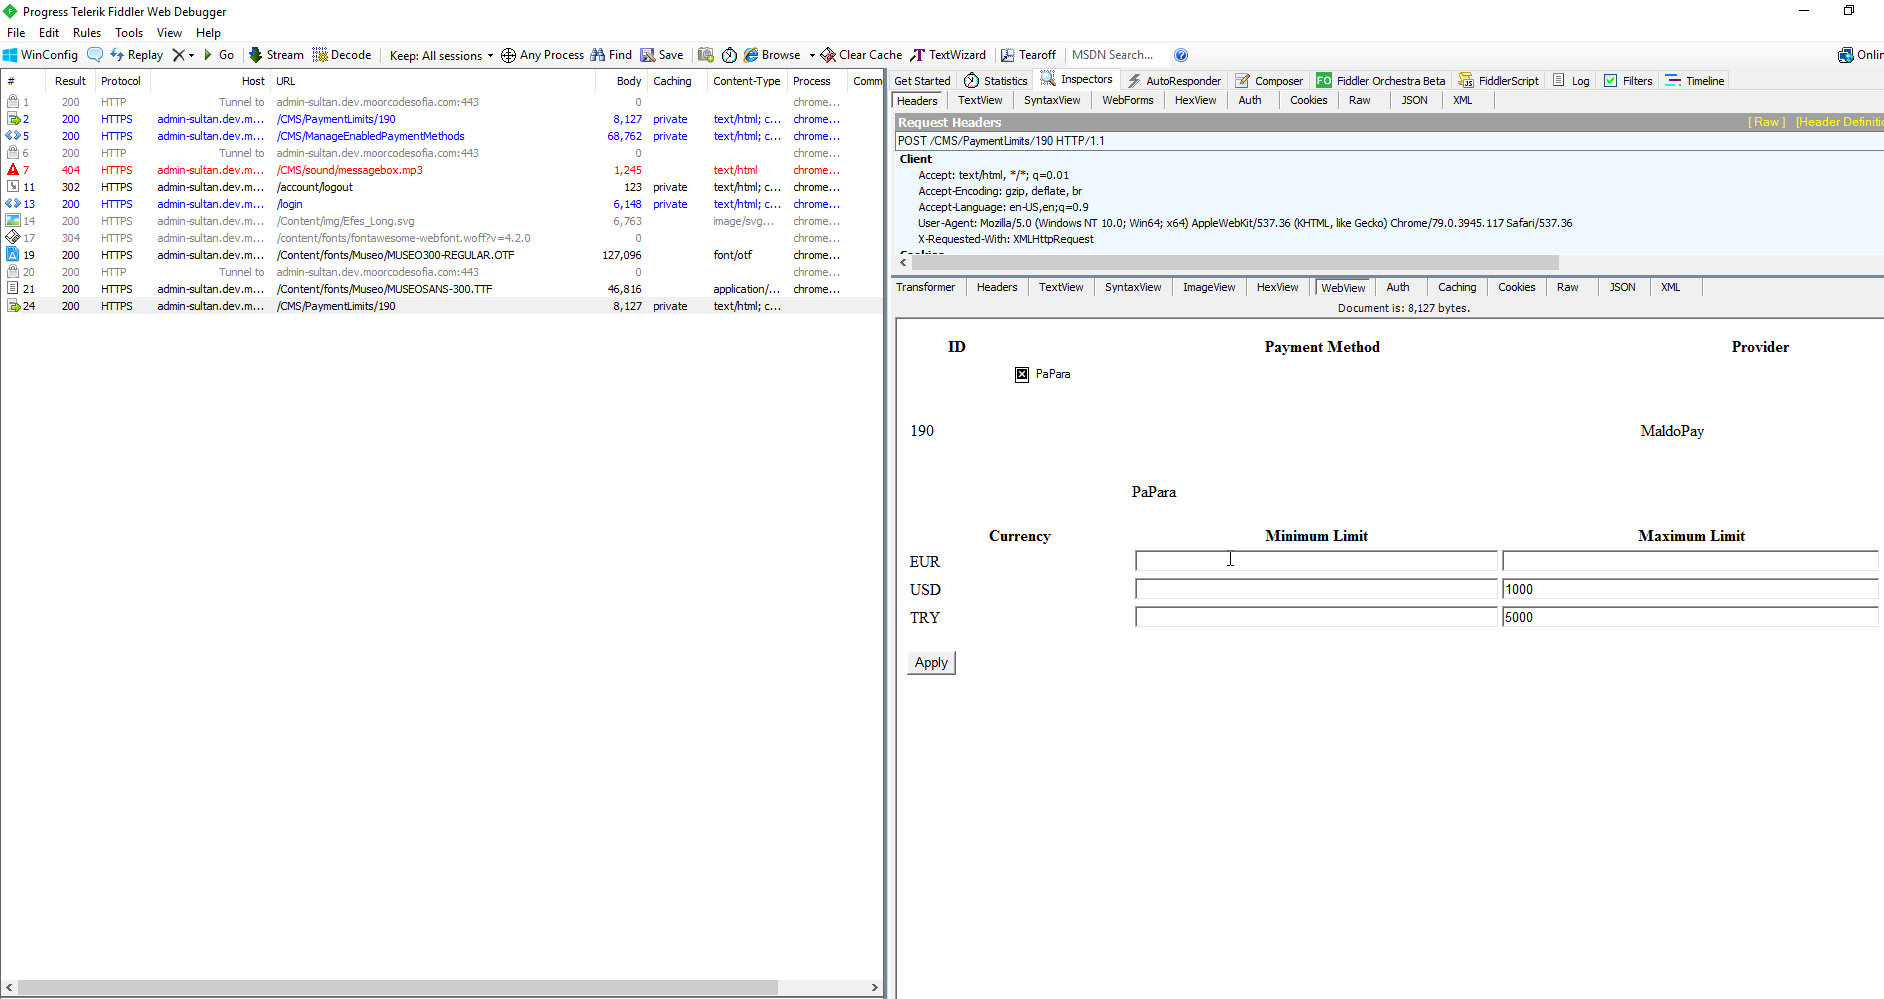Select the response SyntaxView tab
The height and width of the screenshot is (999, 1884).
pyautogui.click(x=1133, y=287)
